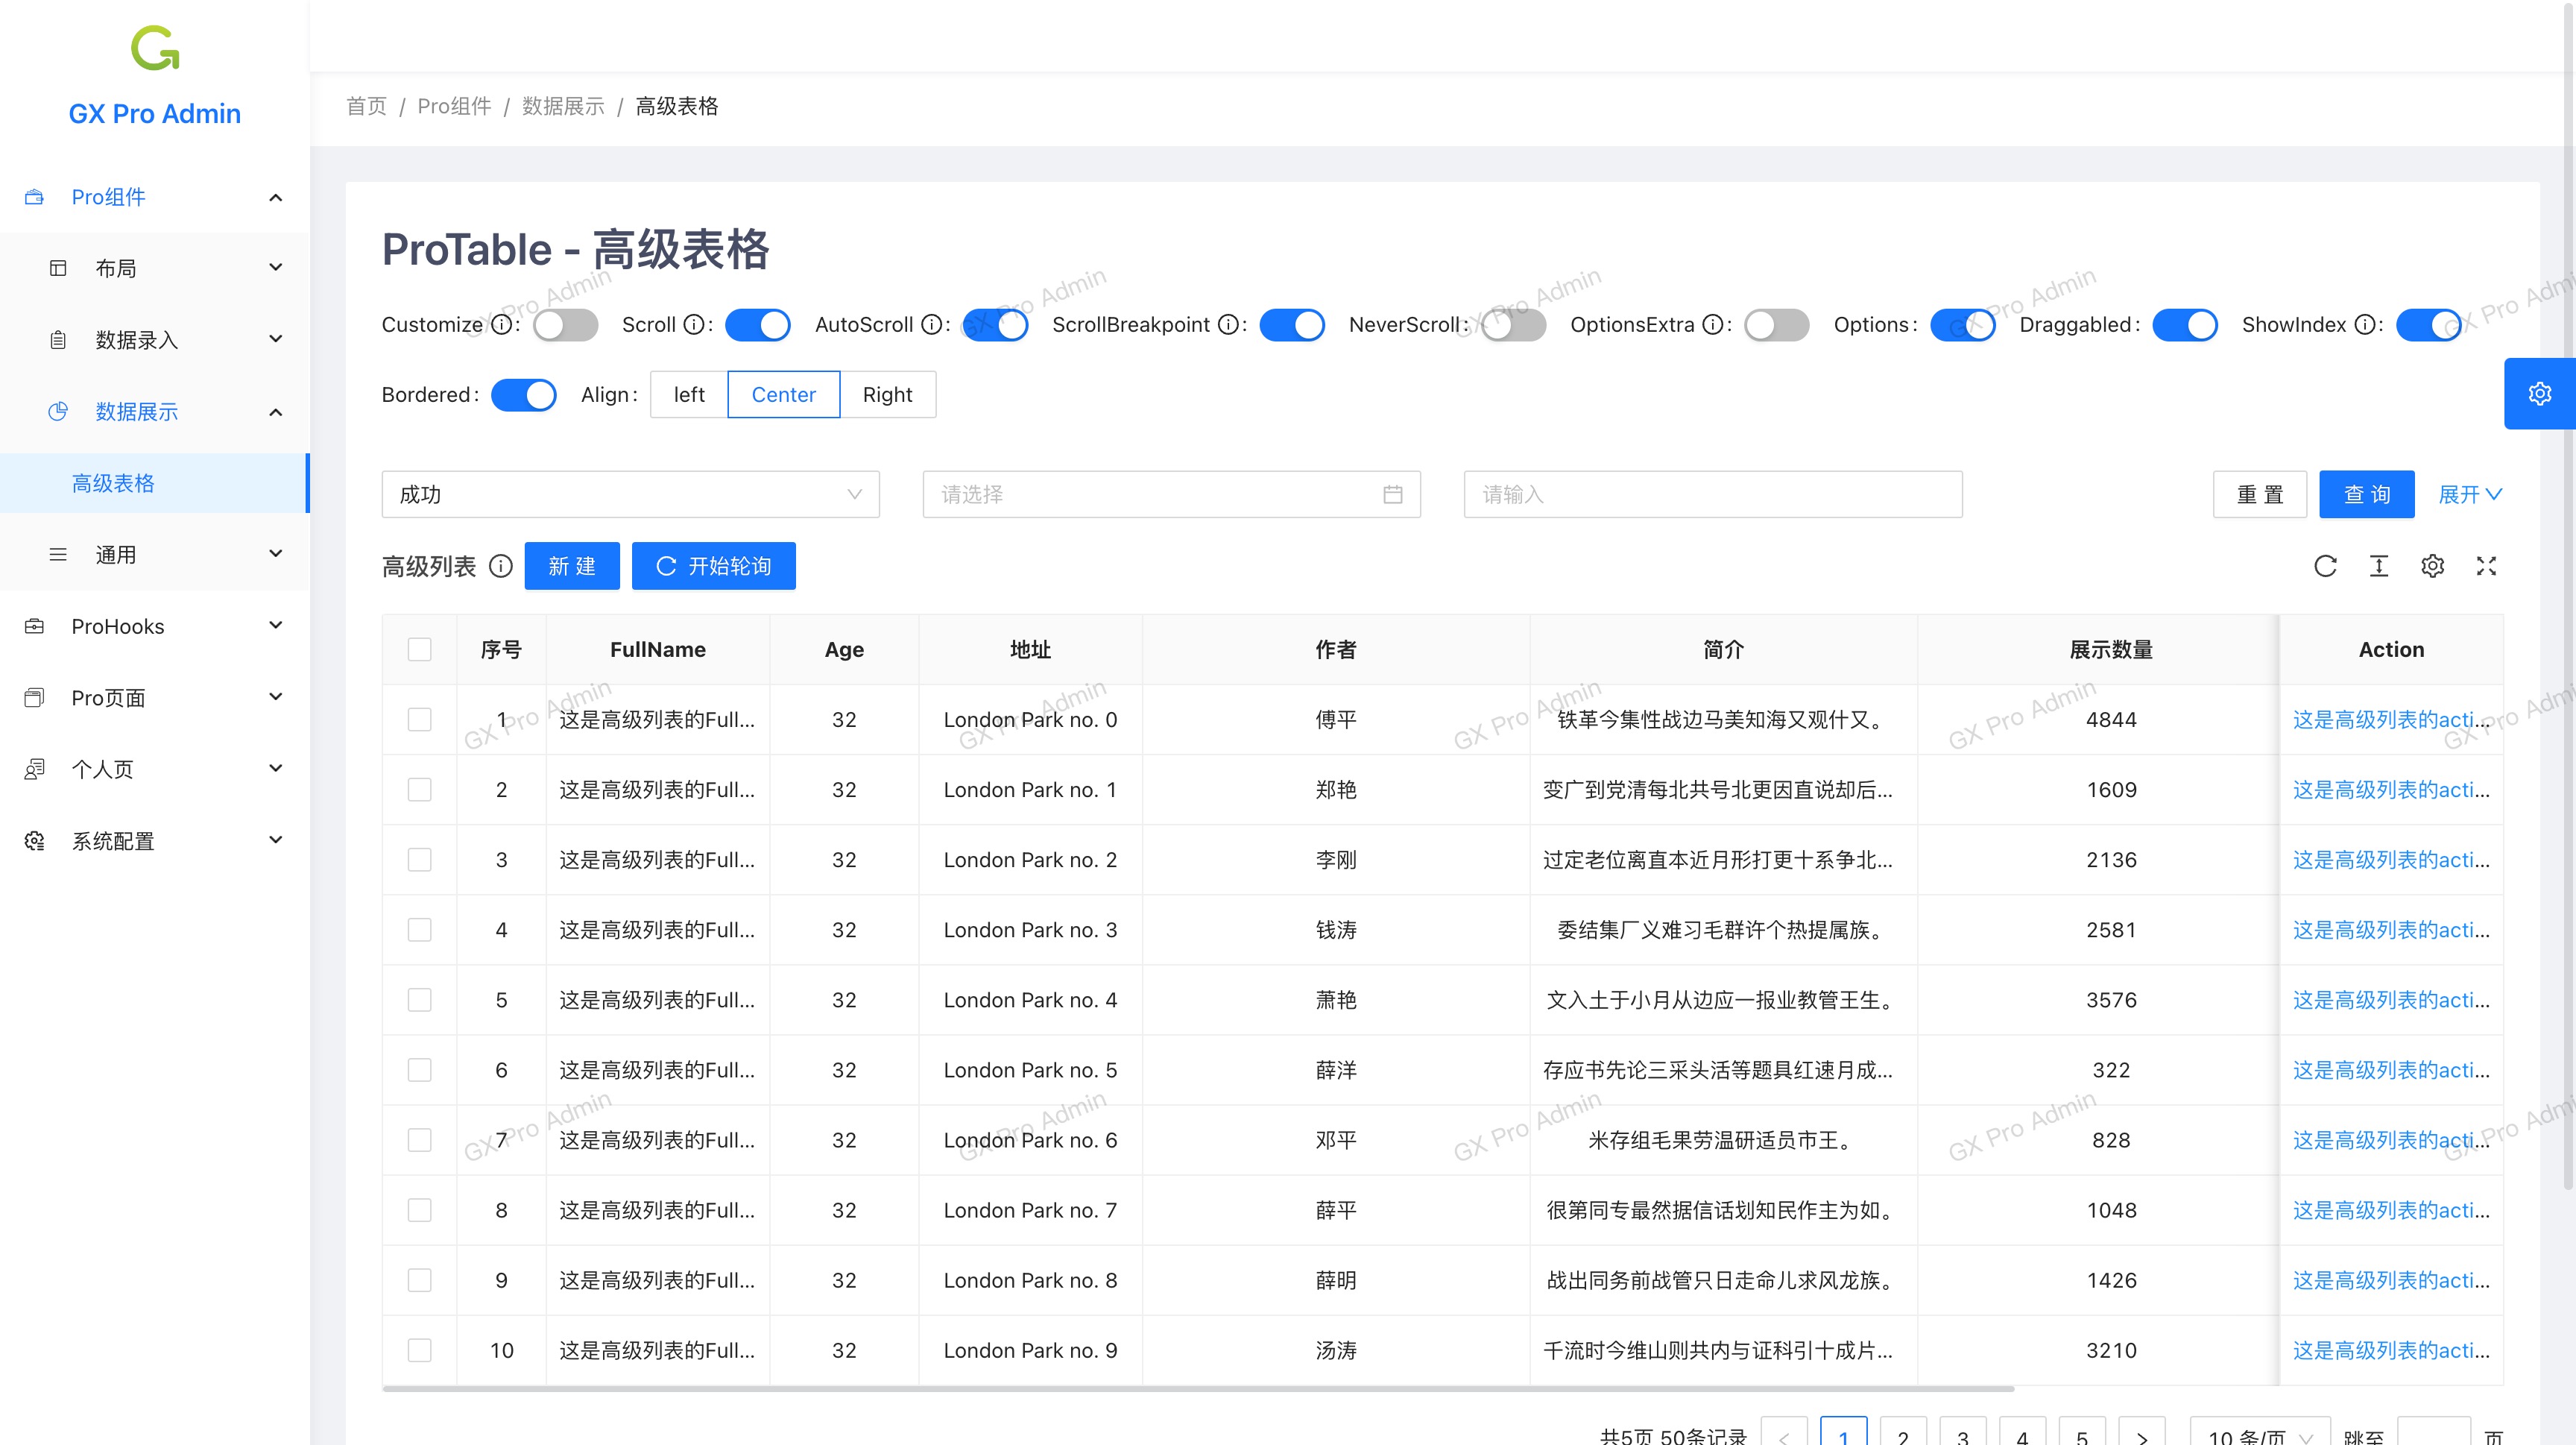Disable the Draggabled switch
2576x1445 pixels.
(2185, 324)
